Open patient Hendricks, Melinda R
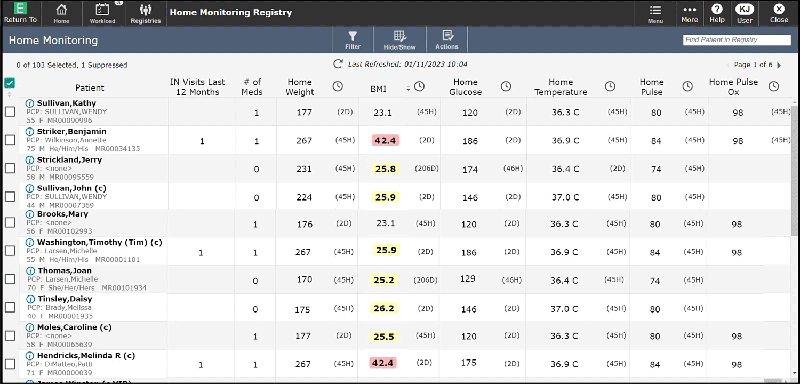 (x=86, y=355)
